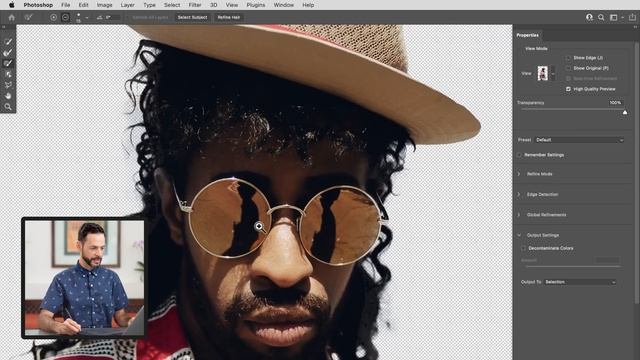Open the Photoshop application menu
The width and height of the screenshot is (640, 360).
point(38,5)
